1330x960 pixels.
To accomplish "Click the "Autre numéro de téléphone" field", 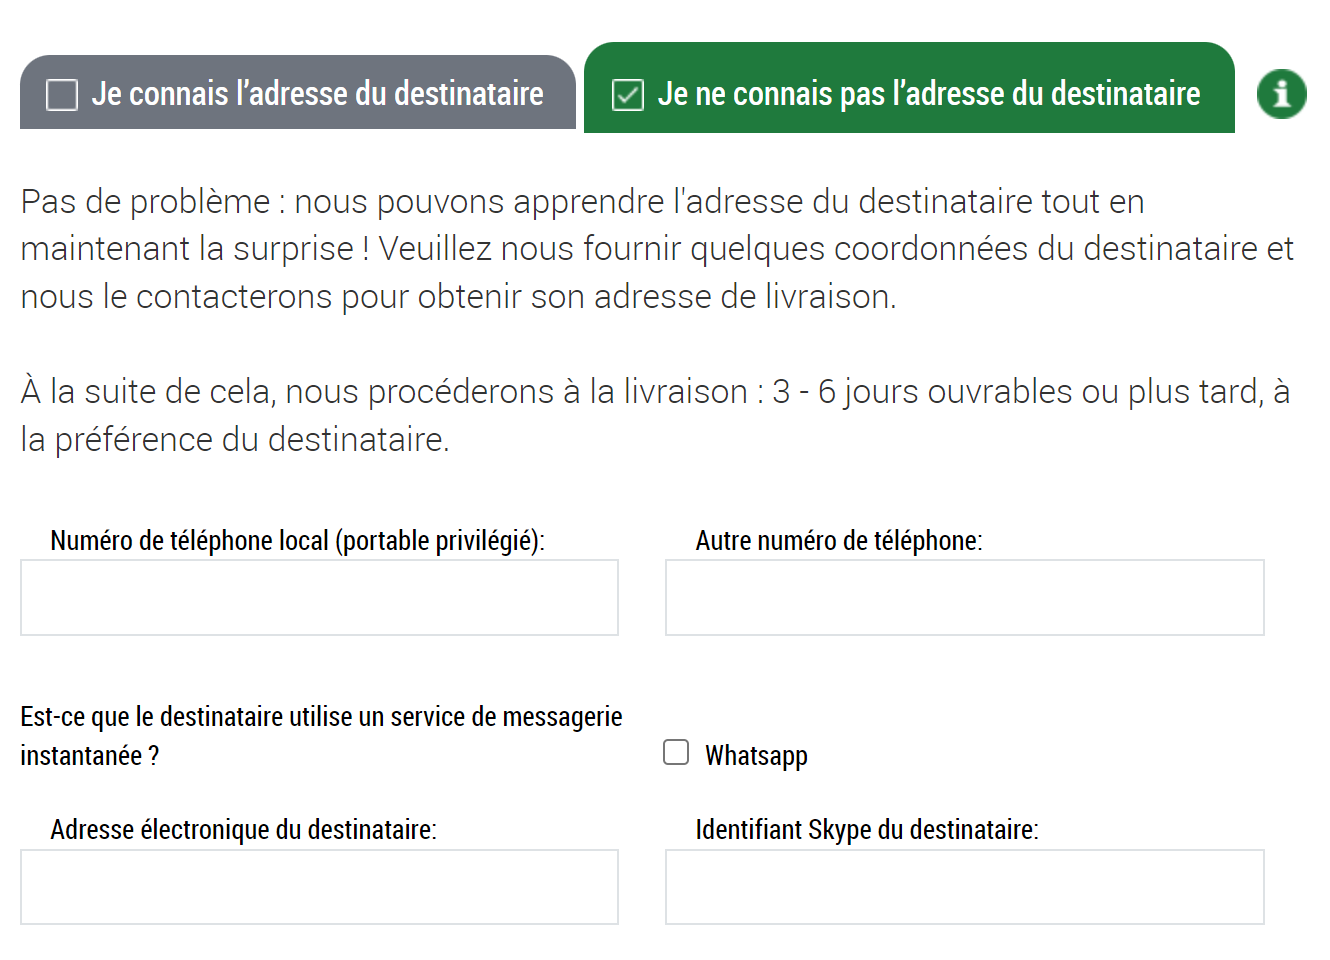I will tap(963, 597).
